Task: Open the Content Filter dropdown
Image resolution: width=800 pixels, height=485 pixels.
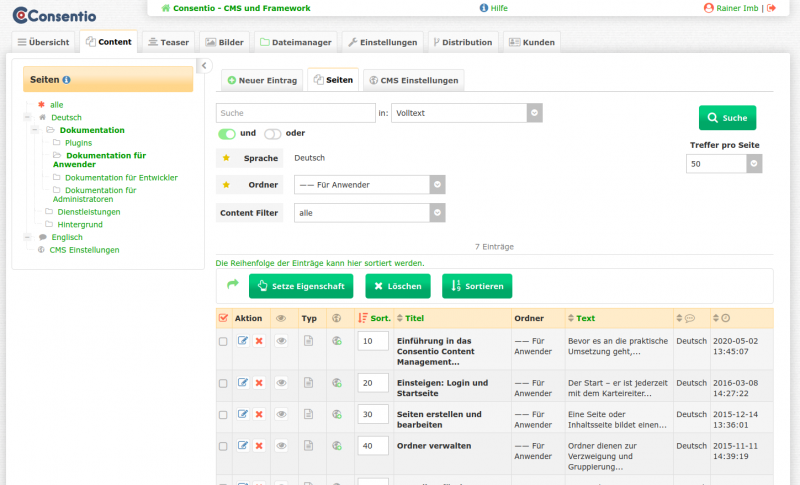Action: [437, 213]
